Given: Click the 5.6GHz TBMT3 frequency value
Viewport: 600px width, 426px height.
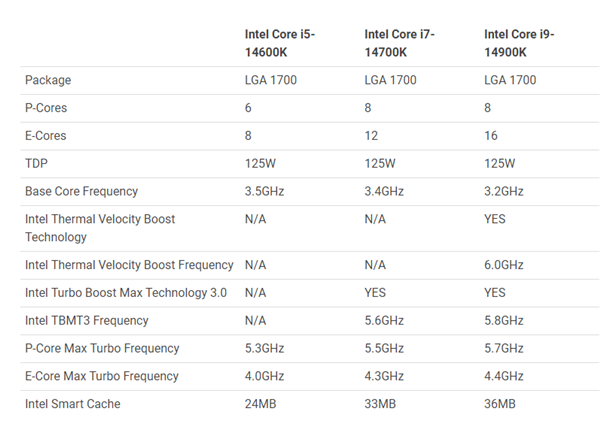Looking at the screenshot, I should click(384, 321).
